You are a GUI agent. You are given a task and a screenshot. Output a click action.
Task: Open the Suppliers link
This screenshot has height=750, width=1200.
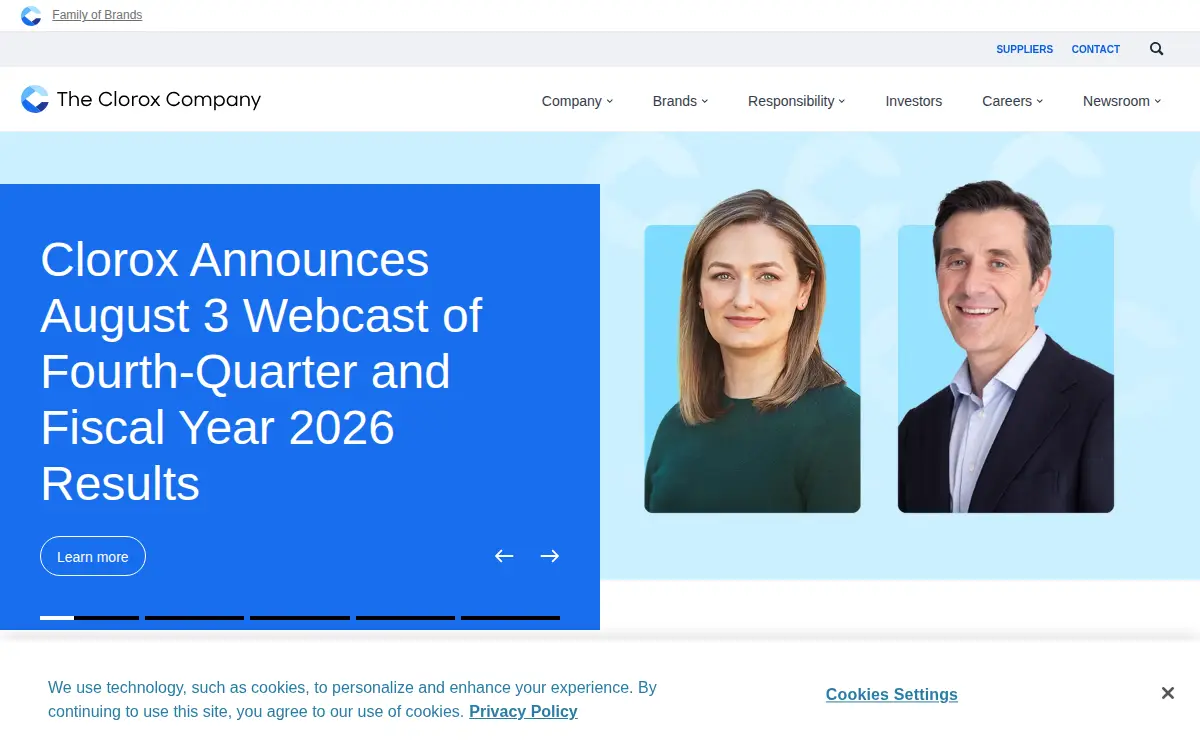point(1024,49)
